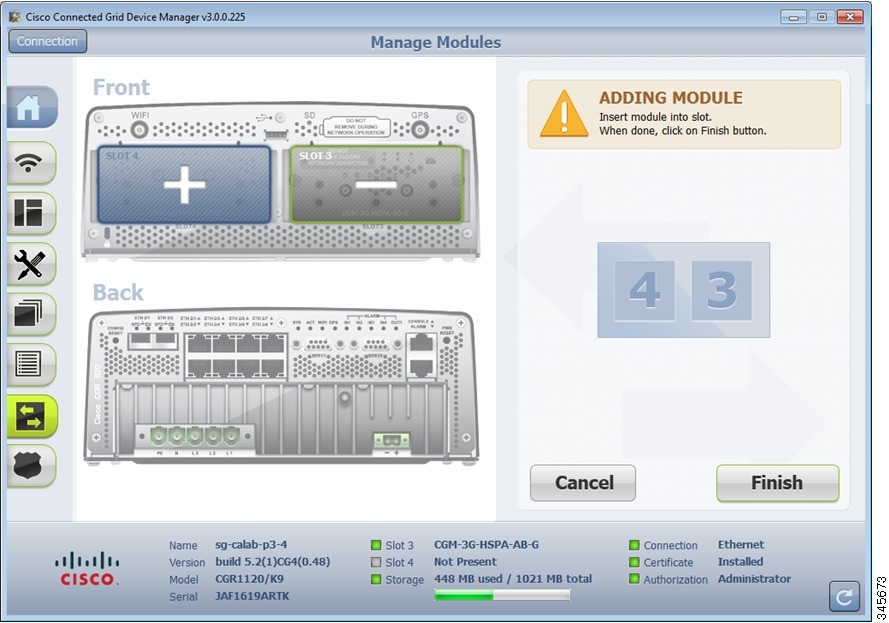Open the Home dashboard sidebar icon
Screen dimensions: 889x623
tap(31, 107)
